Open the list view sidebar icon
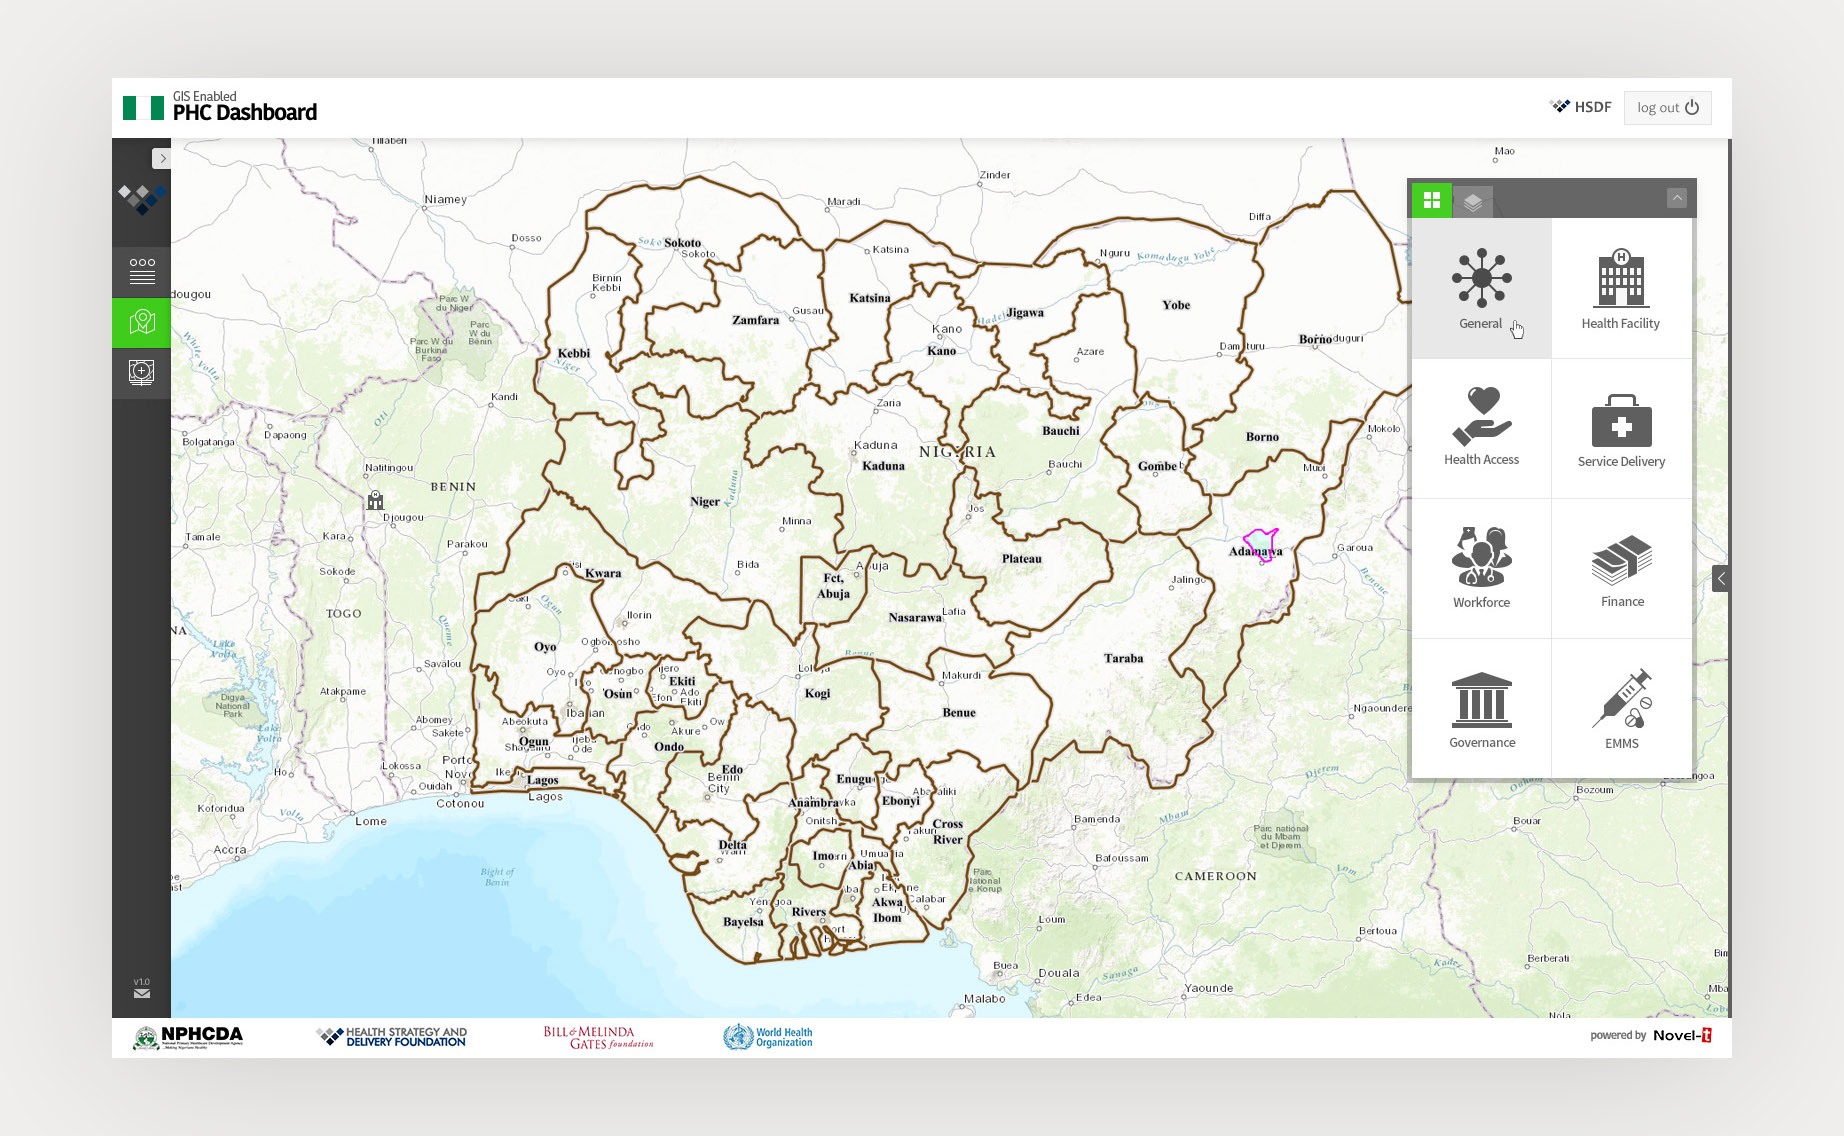Viewport: 1844px width, 1136px height. point(142,271)
